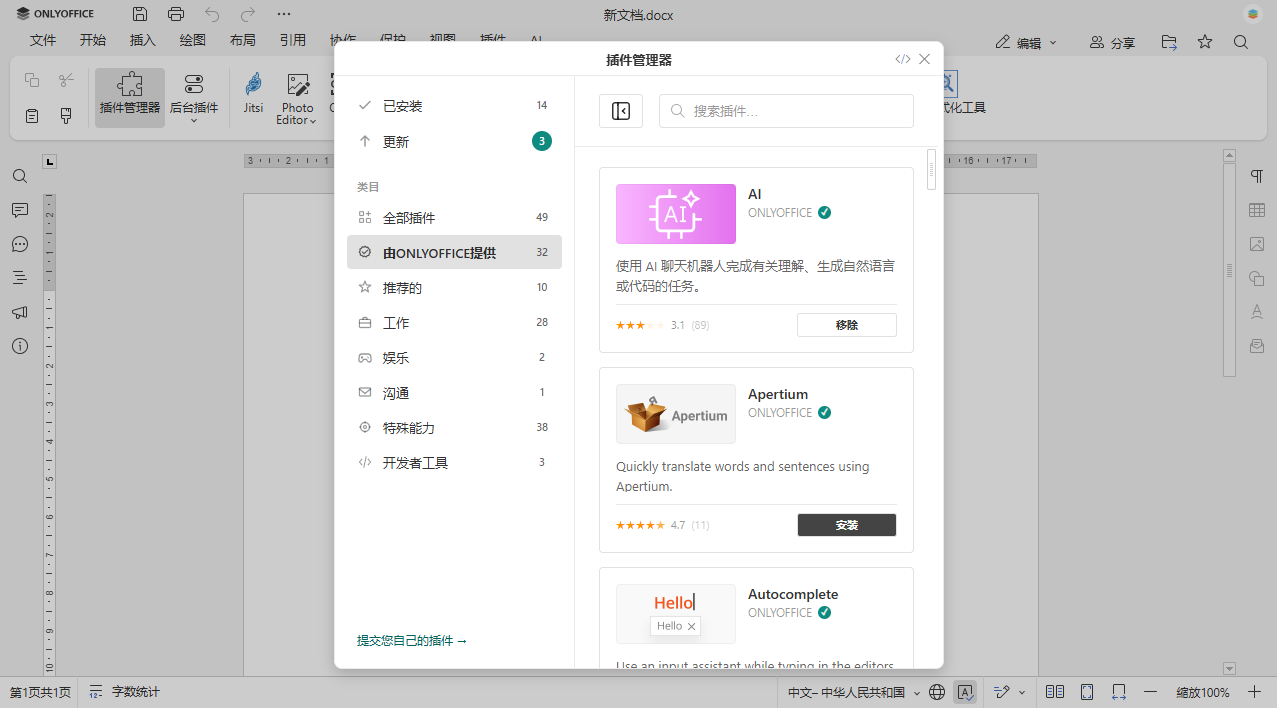Launch the Jitsi plugin
This screenshot has height=708, width=1277.
point(254,93)
